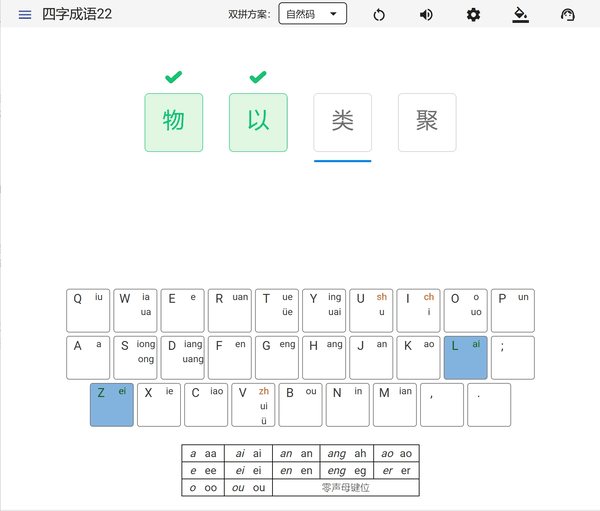
Task: Mute sound with the speaker icon
Action: (x=426, y=14)
